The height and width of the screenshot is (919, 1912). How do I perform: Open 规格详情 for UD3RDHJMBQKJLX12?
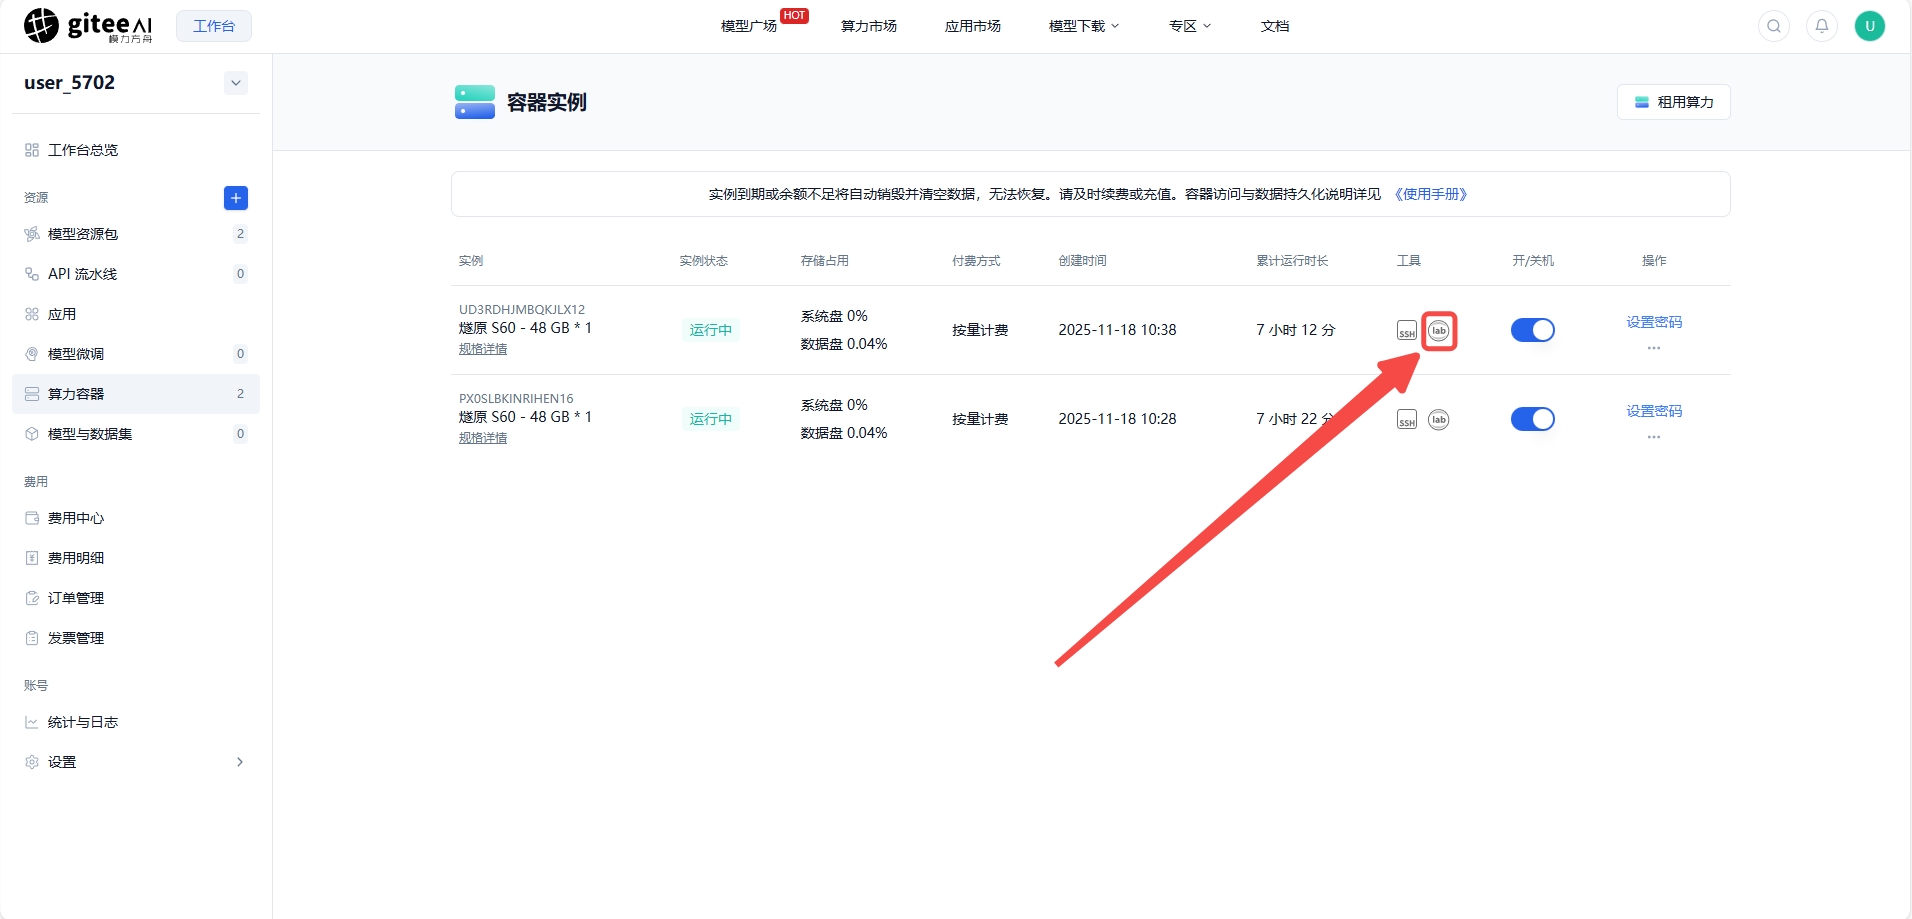[x=483, y=349]
